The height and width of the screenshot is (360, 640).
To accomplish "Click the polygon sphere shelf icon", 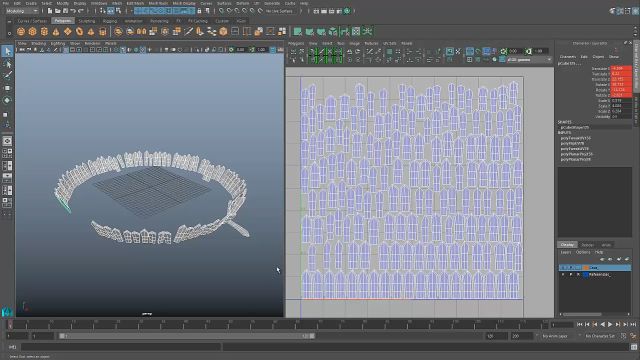I will coord(21,31).
